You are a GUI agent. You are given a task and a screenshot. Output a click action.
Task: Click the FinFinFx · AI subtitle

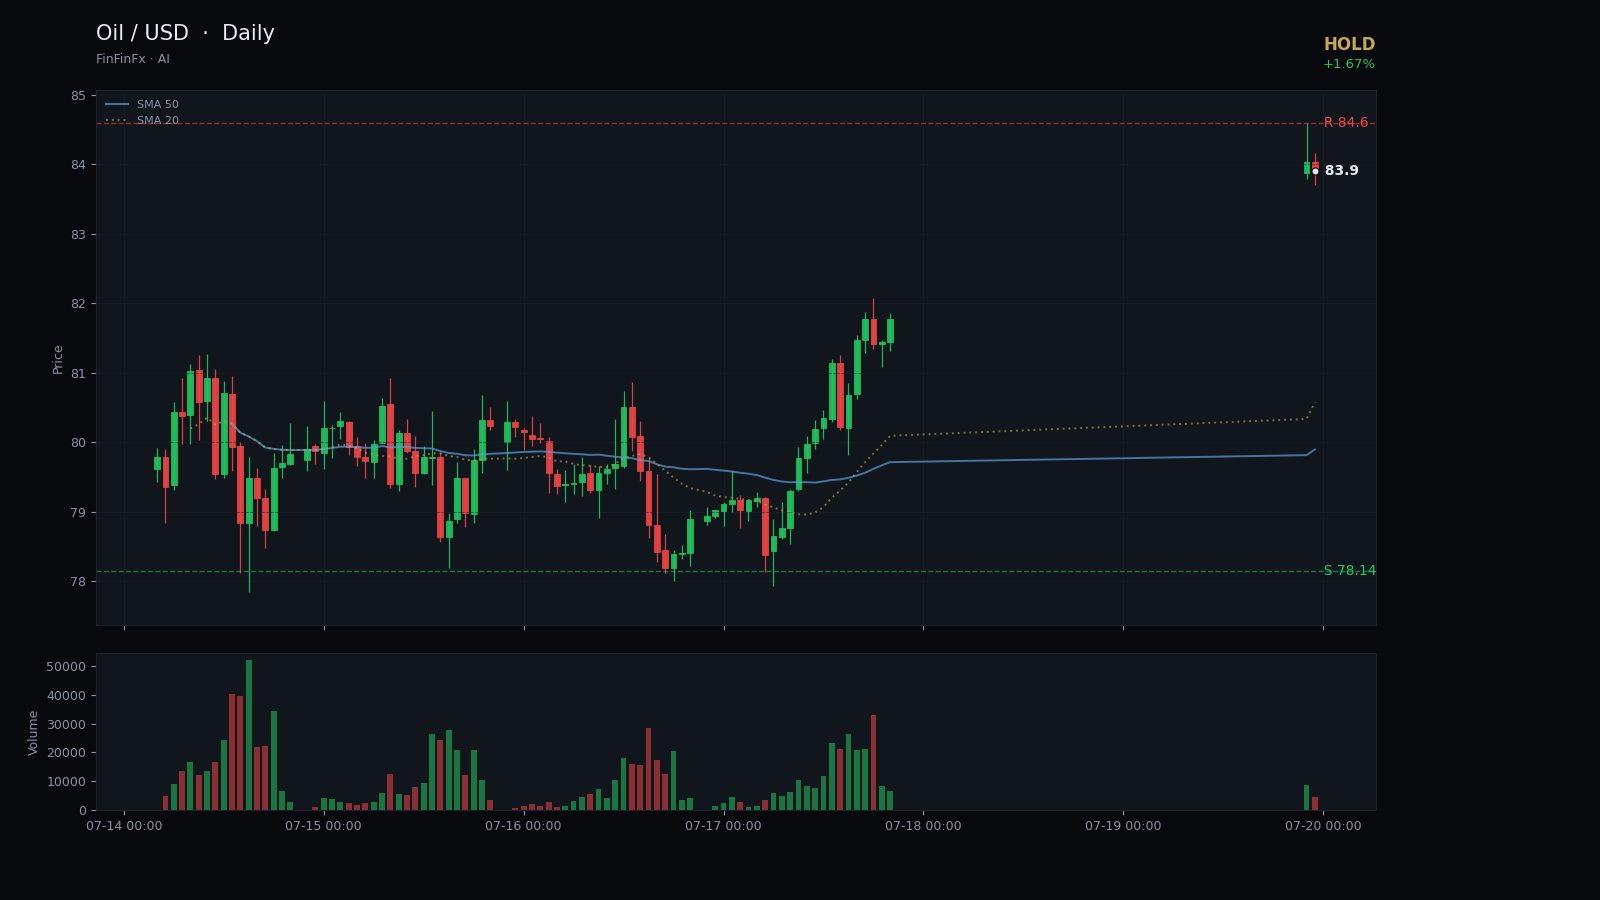133,60
